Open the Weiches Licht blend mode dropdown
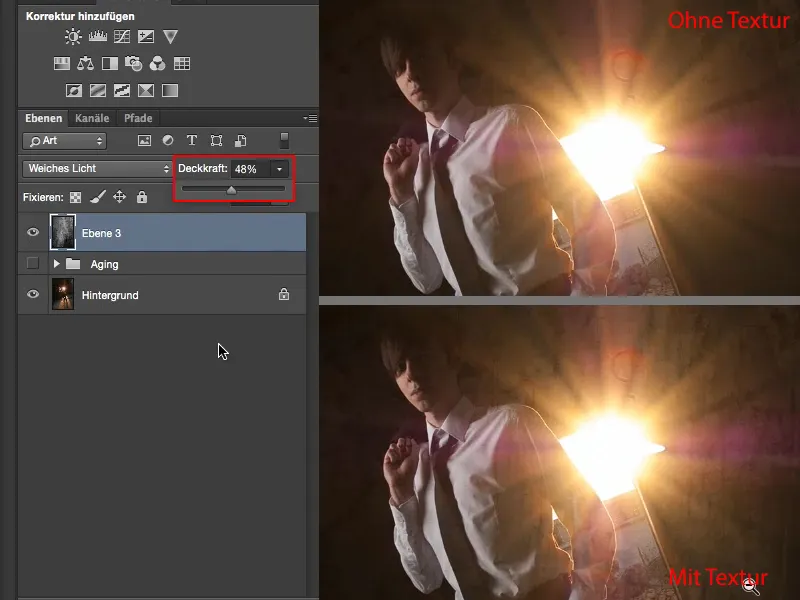 point(95,168)
